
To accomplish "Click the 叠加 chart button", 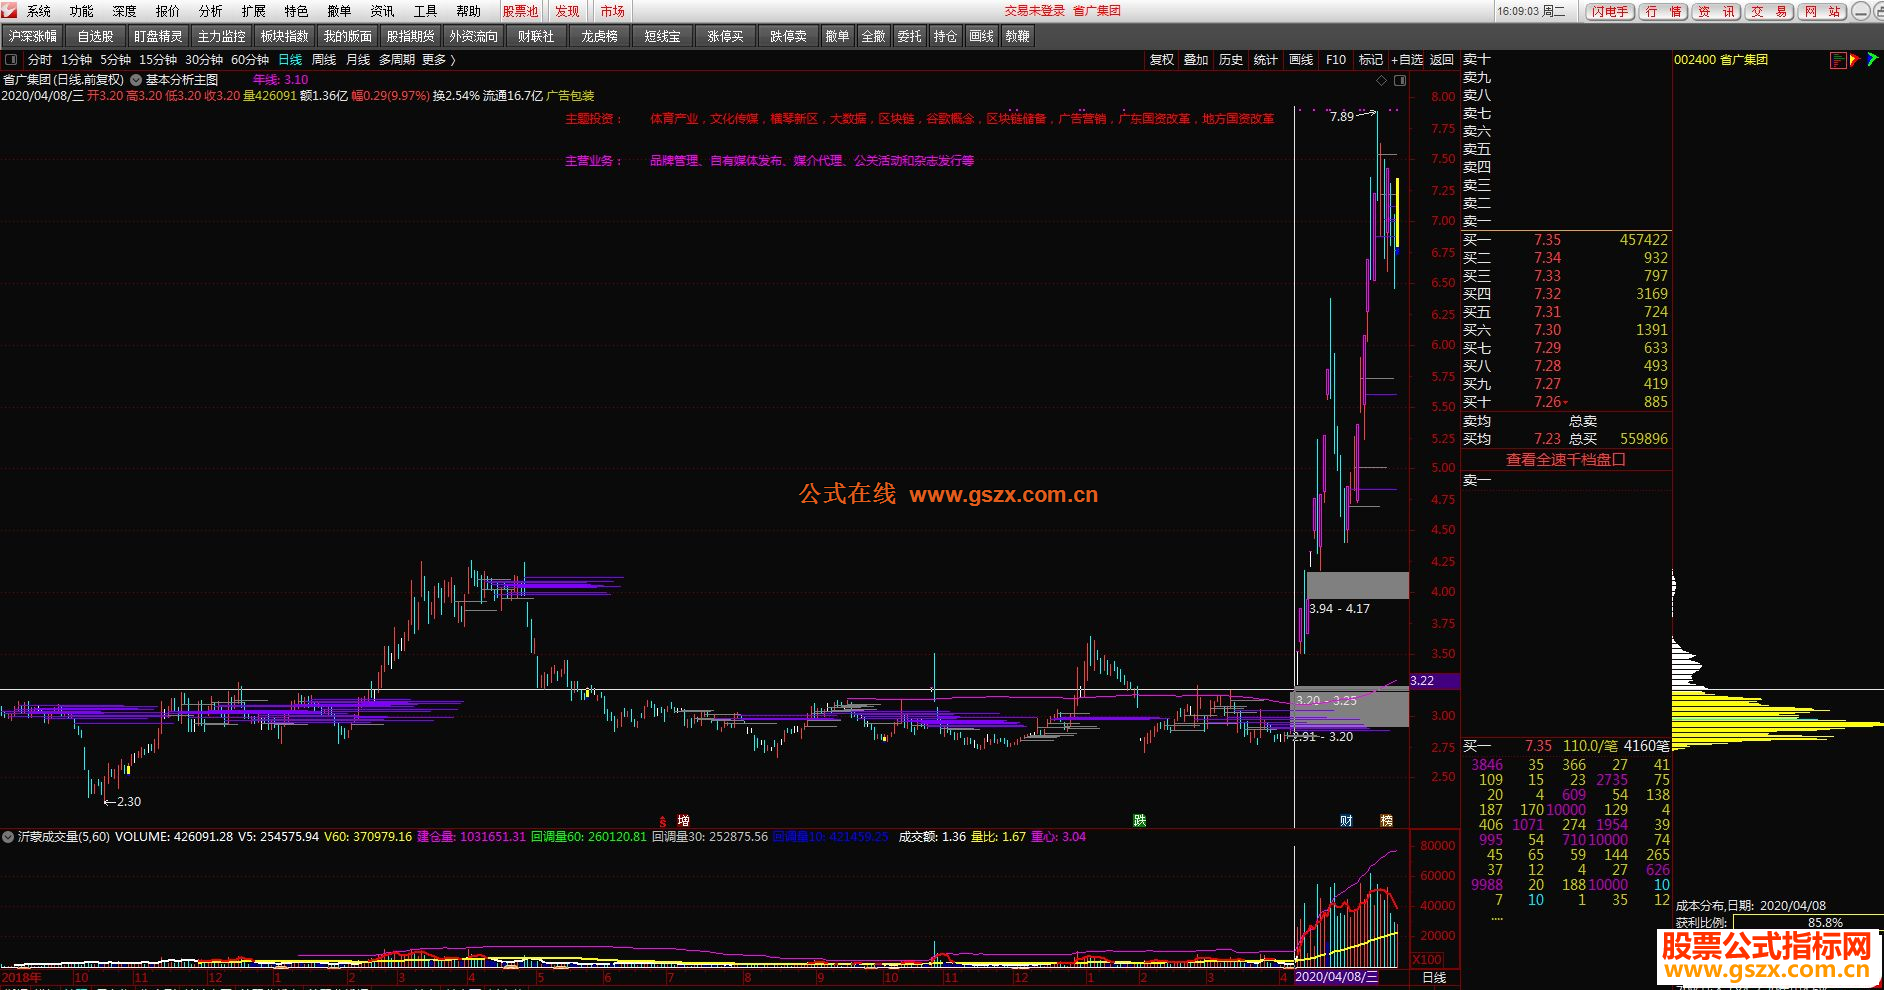I will [1197, 60].
